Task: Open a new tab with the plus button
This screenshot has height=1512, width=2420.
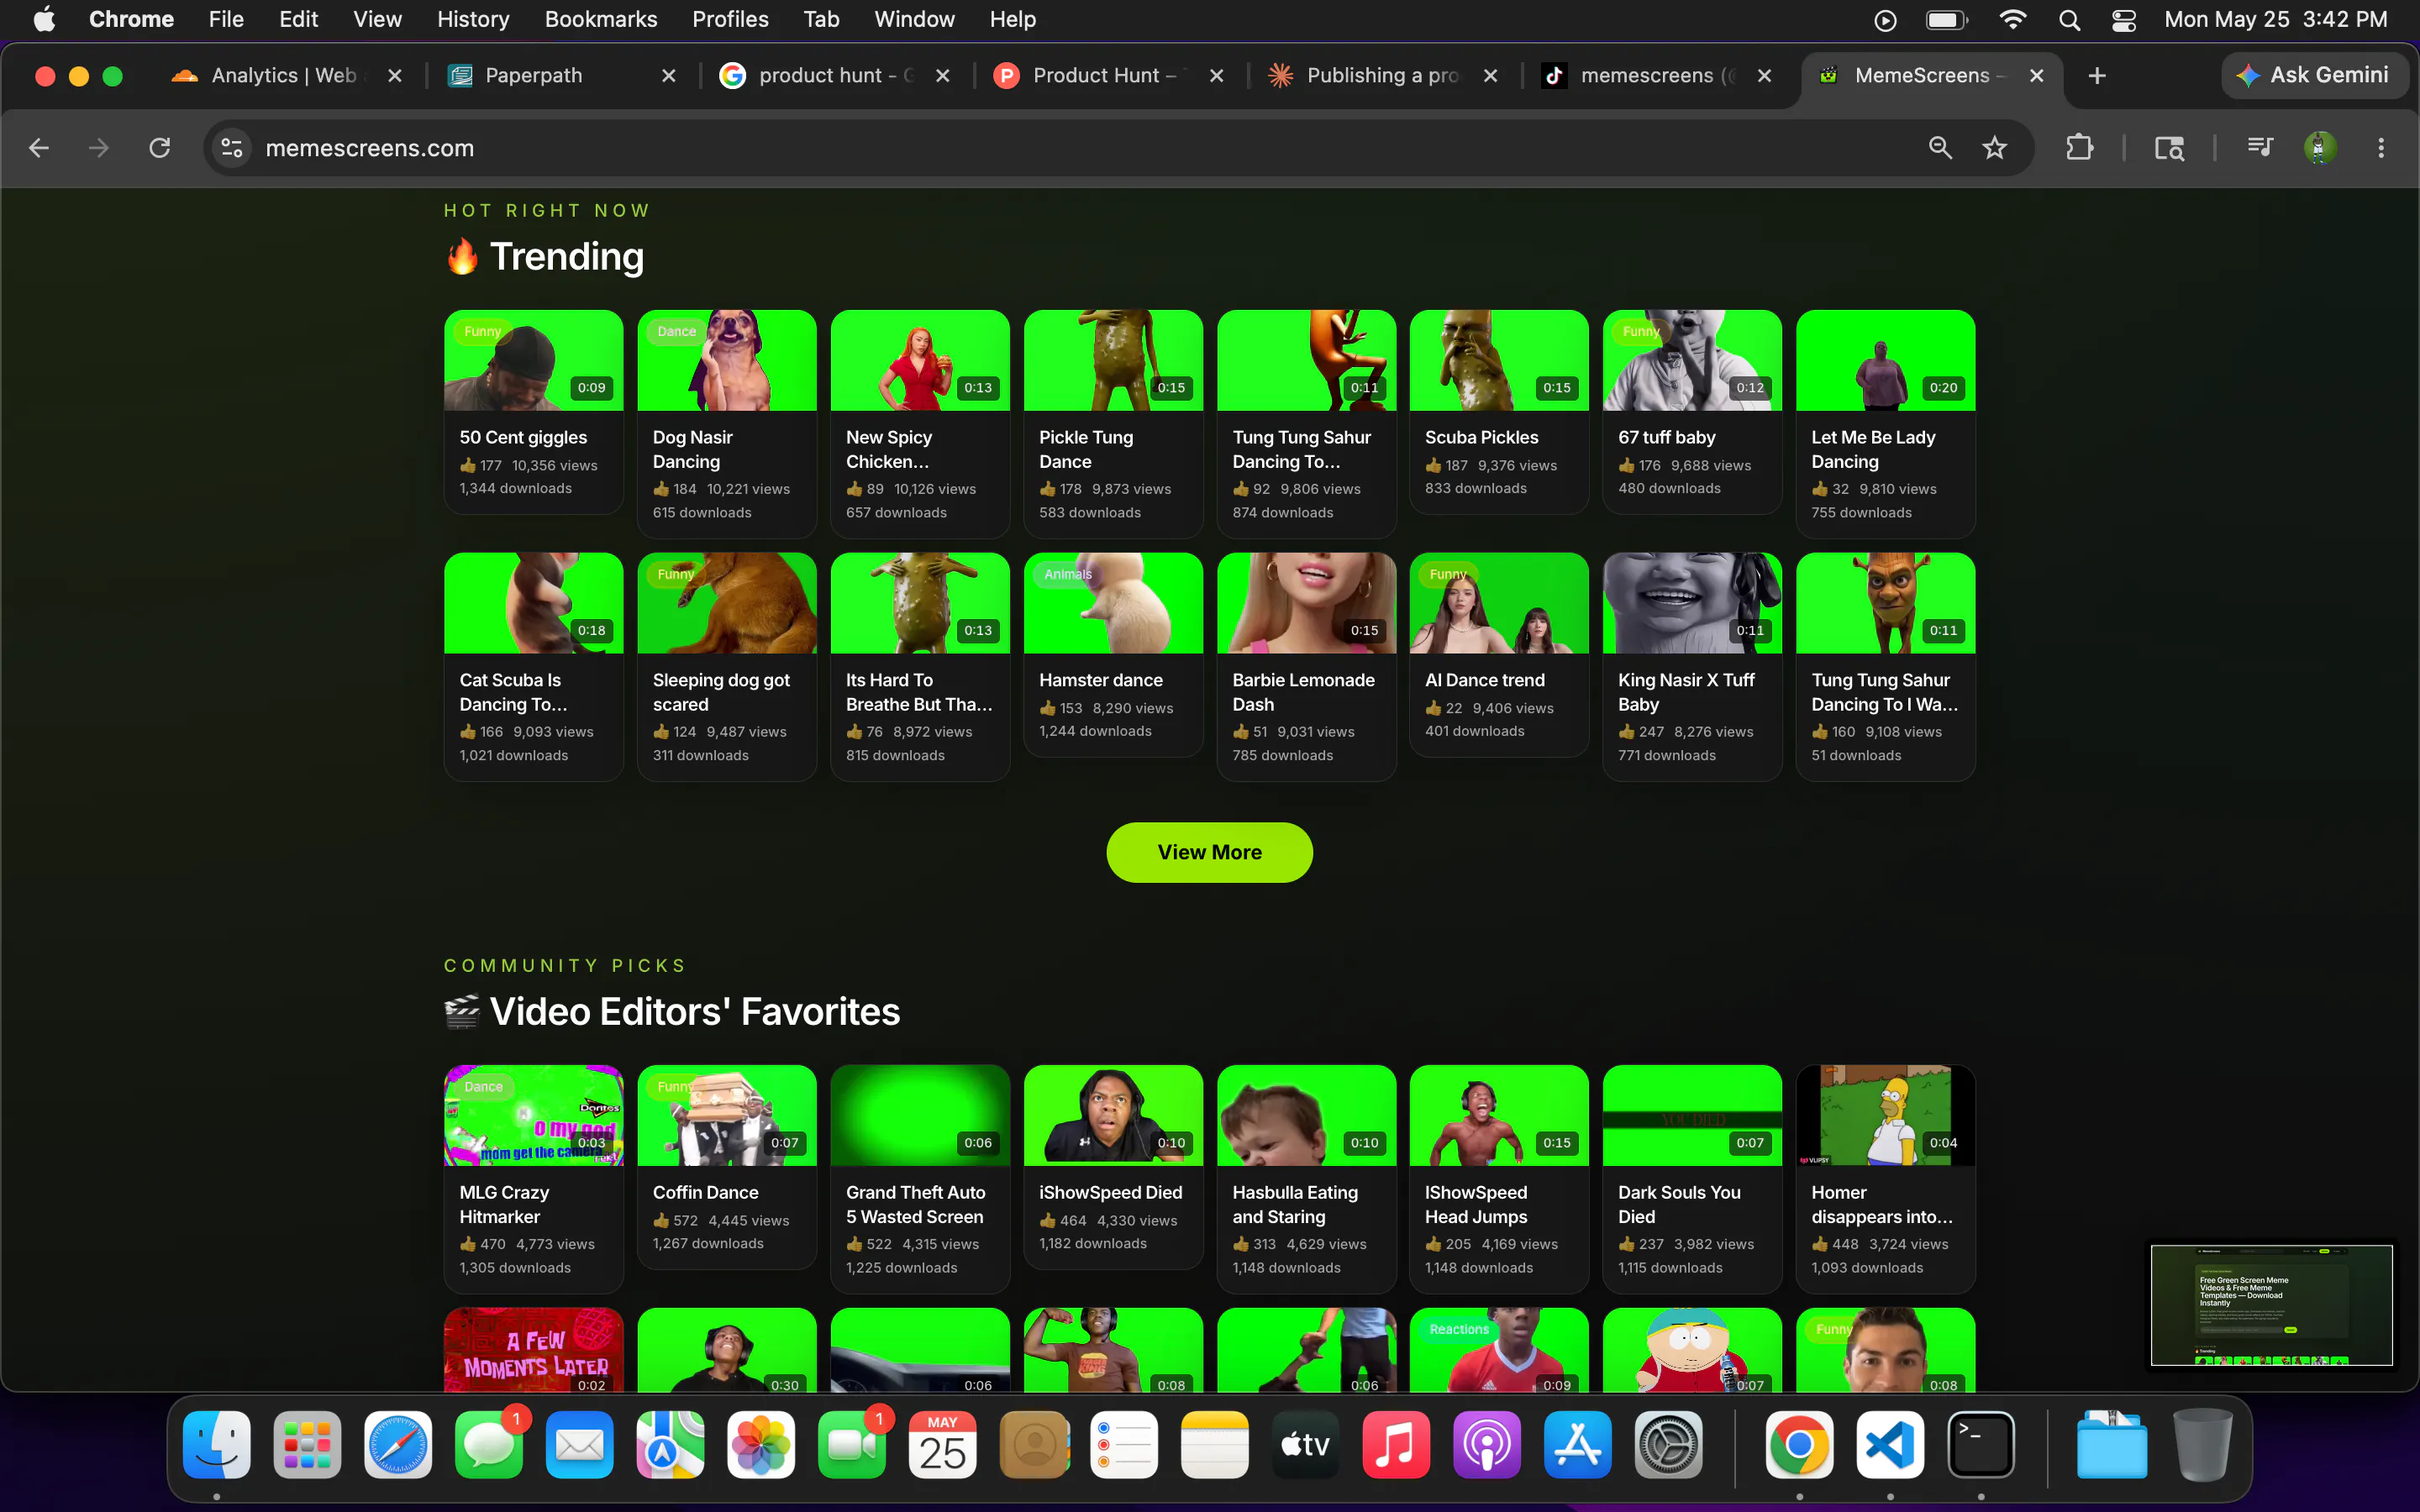Action: [x=2097, y=76]
